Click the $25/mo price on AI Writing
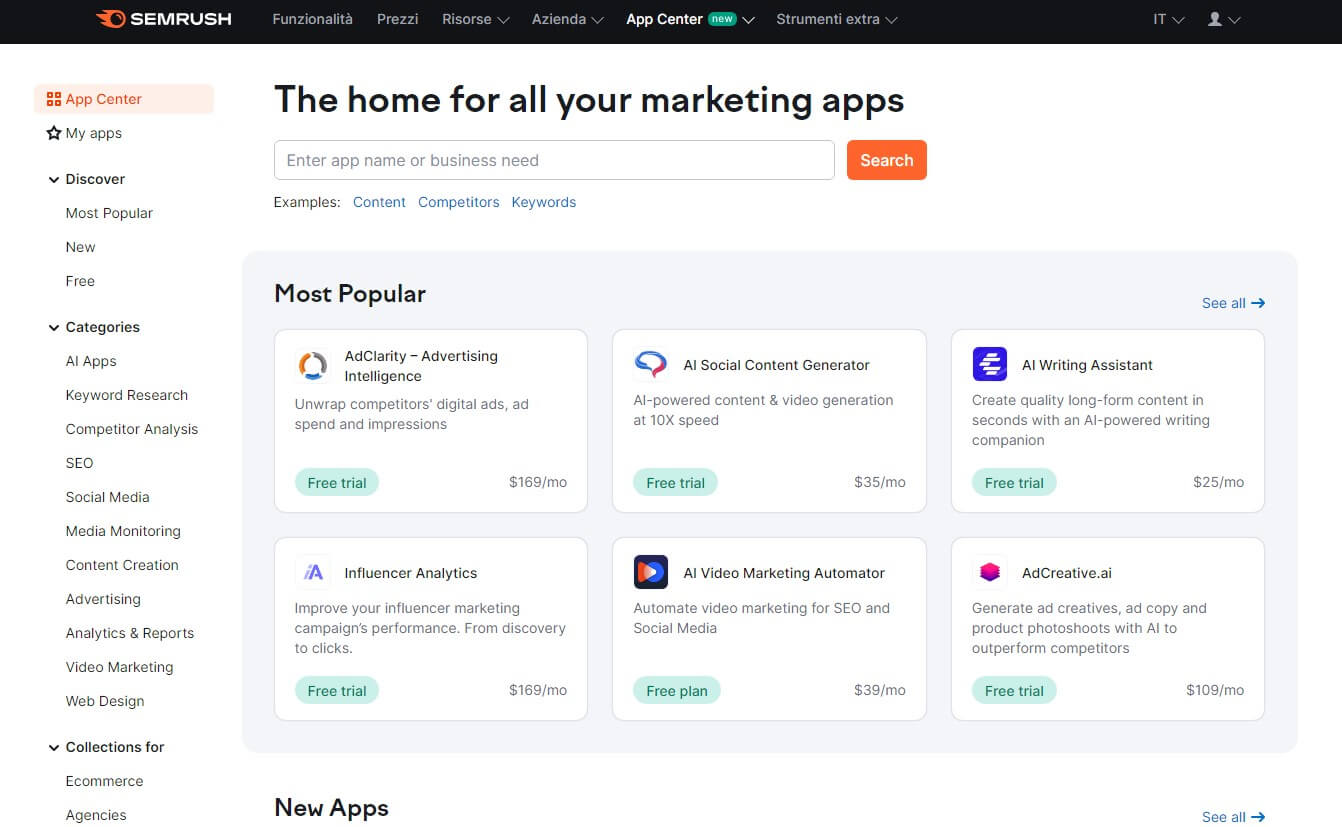This screenshot has height=827, width=1342. click(x=1219, y=482)
